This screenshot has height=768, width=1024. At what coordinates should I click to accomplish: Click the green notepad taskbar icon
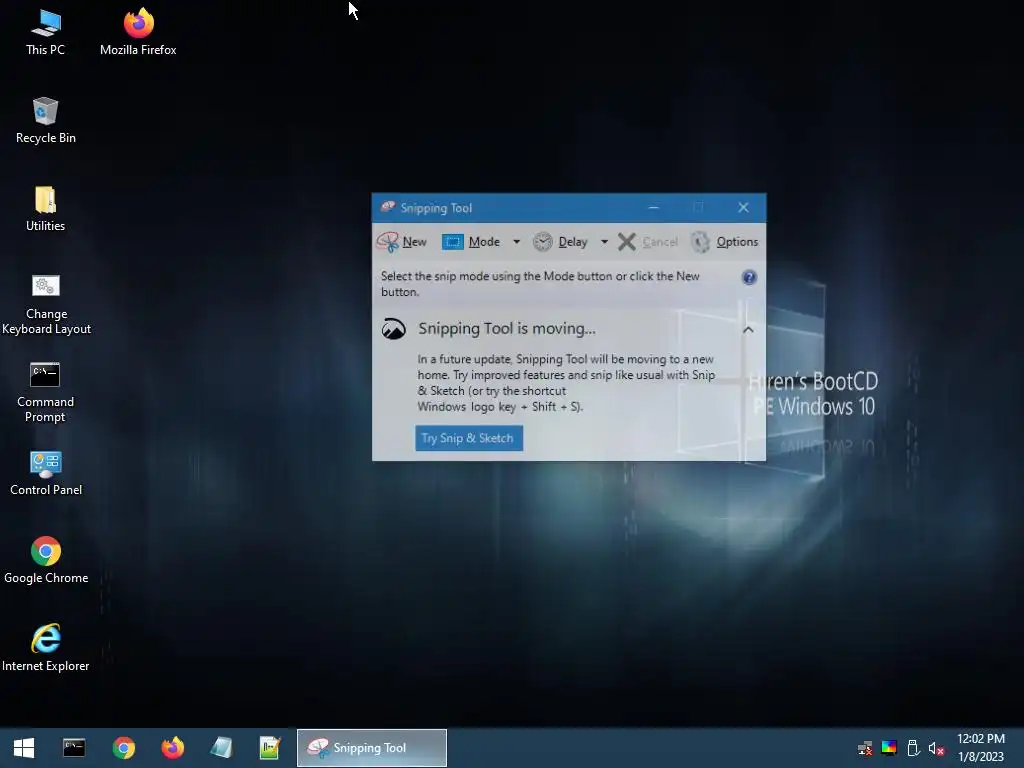[x=270, y=748]
